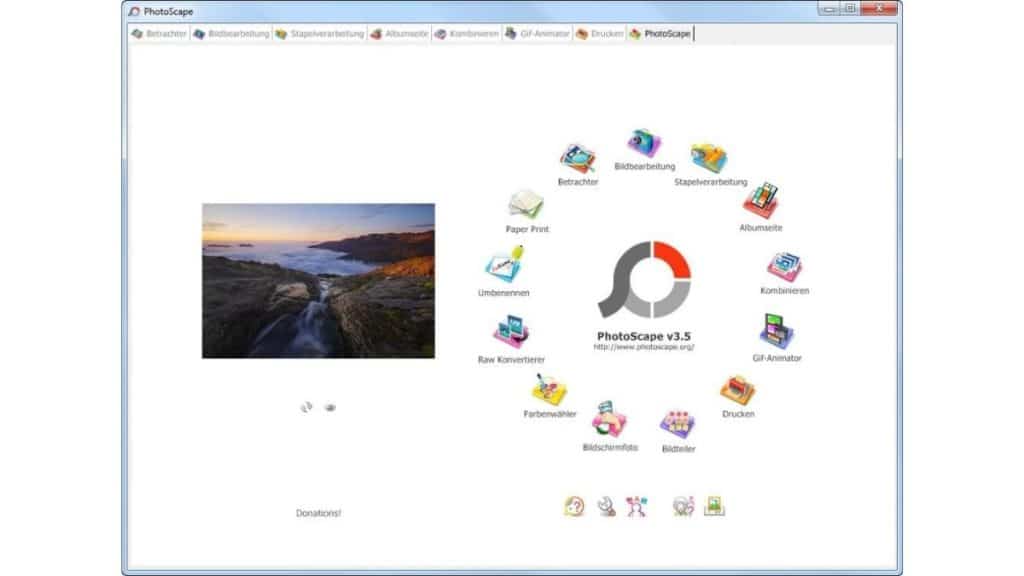Switch to the Stapelverarbeitung tab
The height and width of the screenshot is (576, 1024).
click(319, 34)
